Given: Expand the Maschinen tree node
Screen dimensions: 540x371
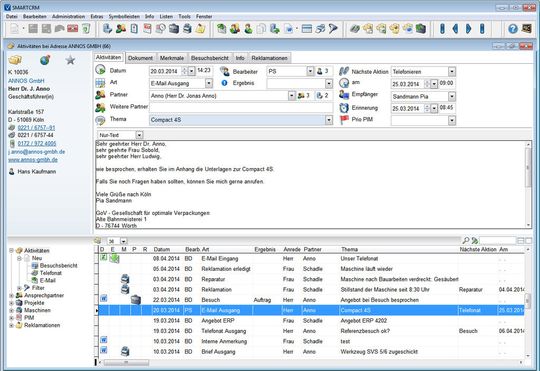Looking at the screenshot, I should 11,310.
